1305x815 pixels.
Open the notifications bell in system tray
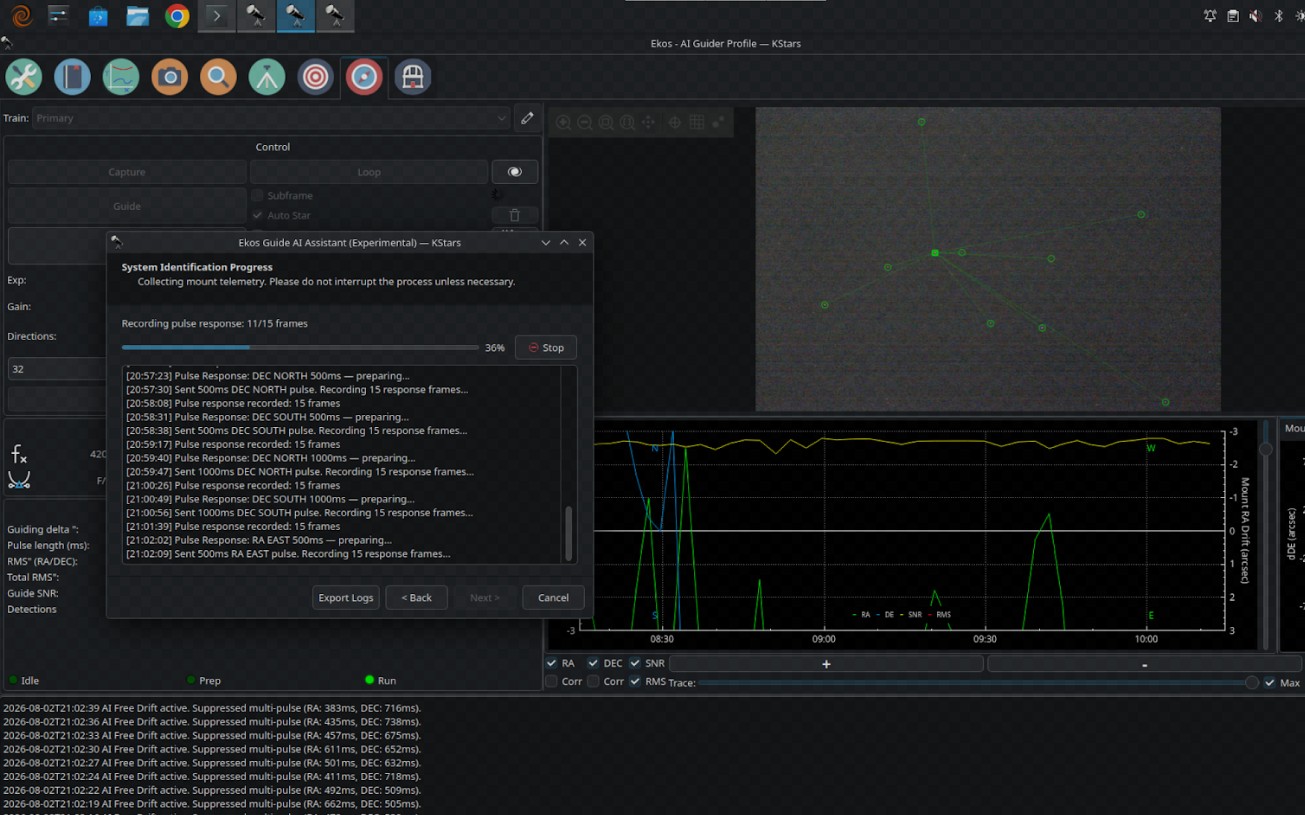pos(1210,16)
